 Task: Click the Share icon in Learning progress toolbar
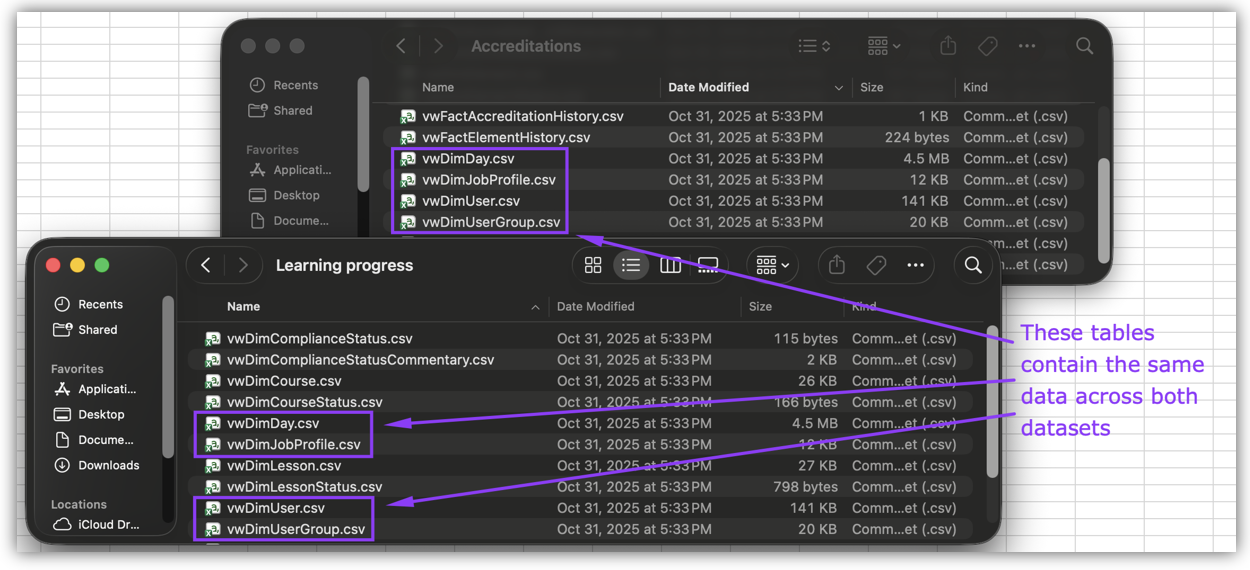pyautogui.click(x=837, y=265)
